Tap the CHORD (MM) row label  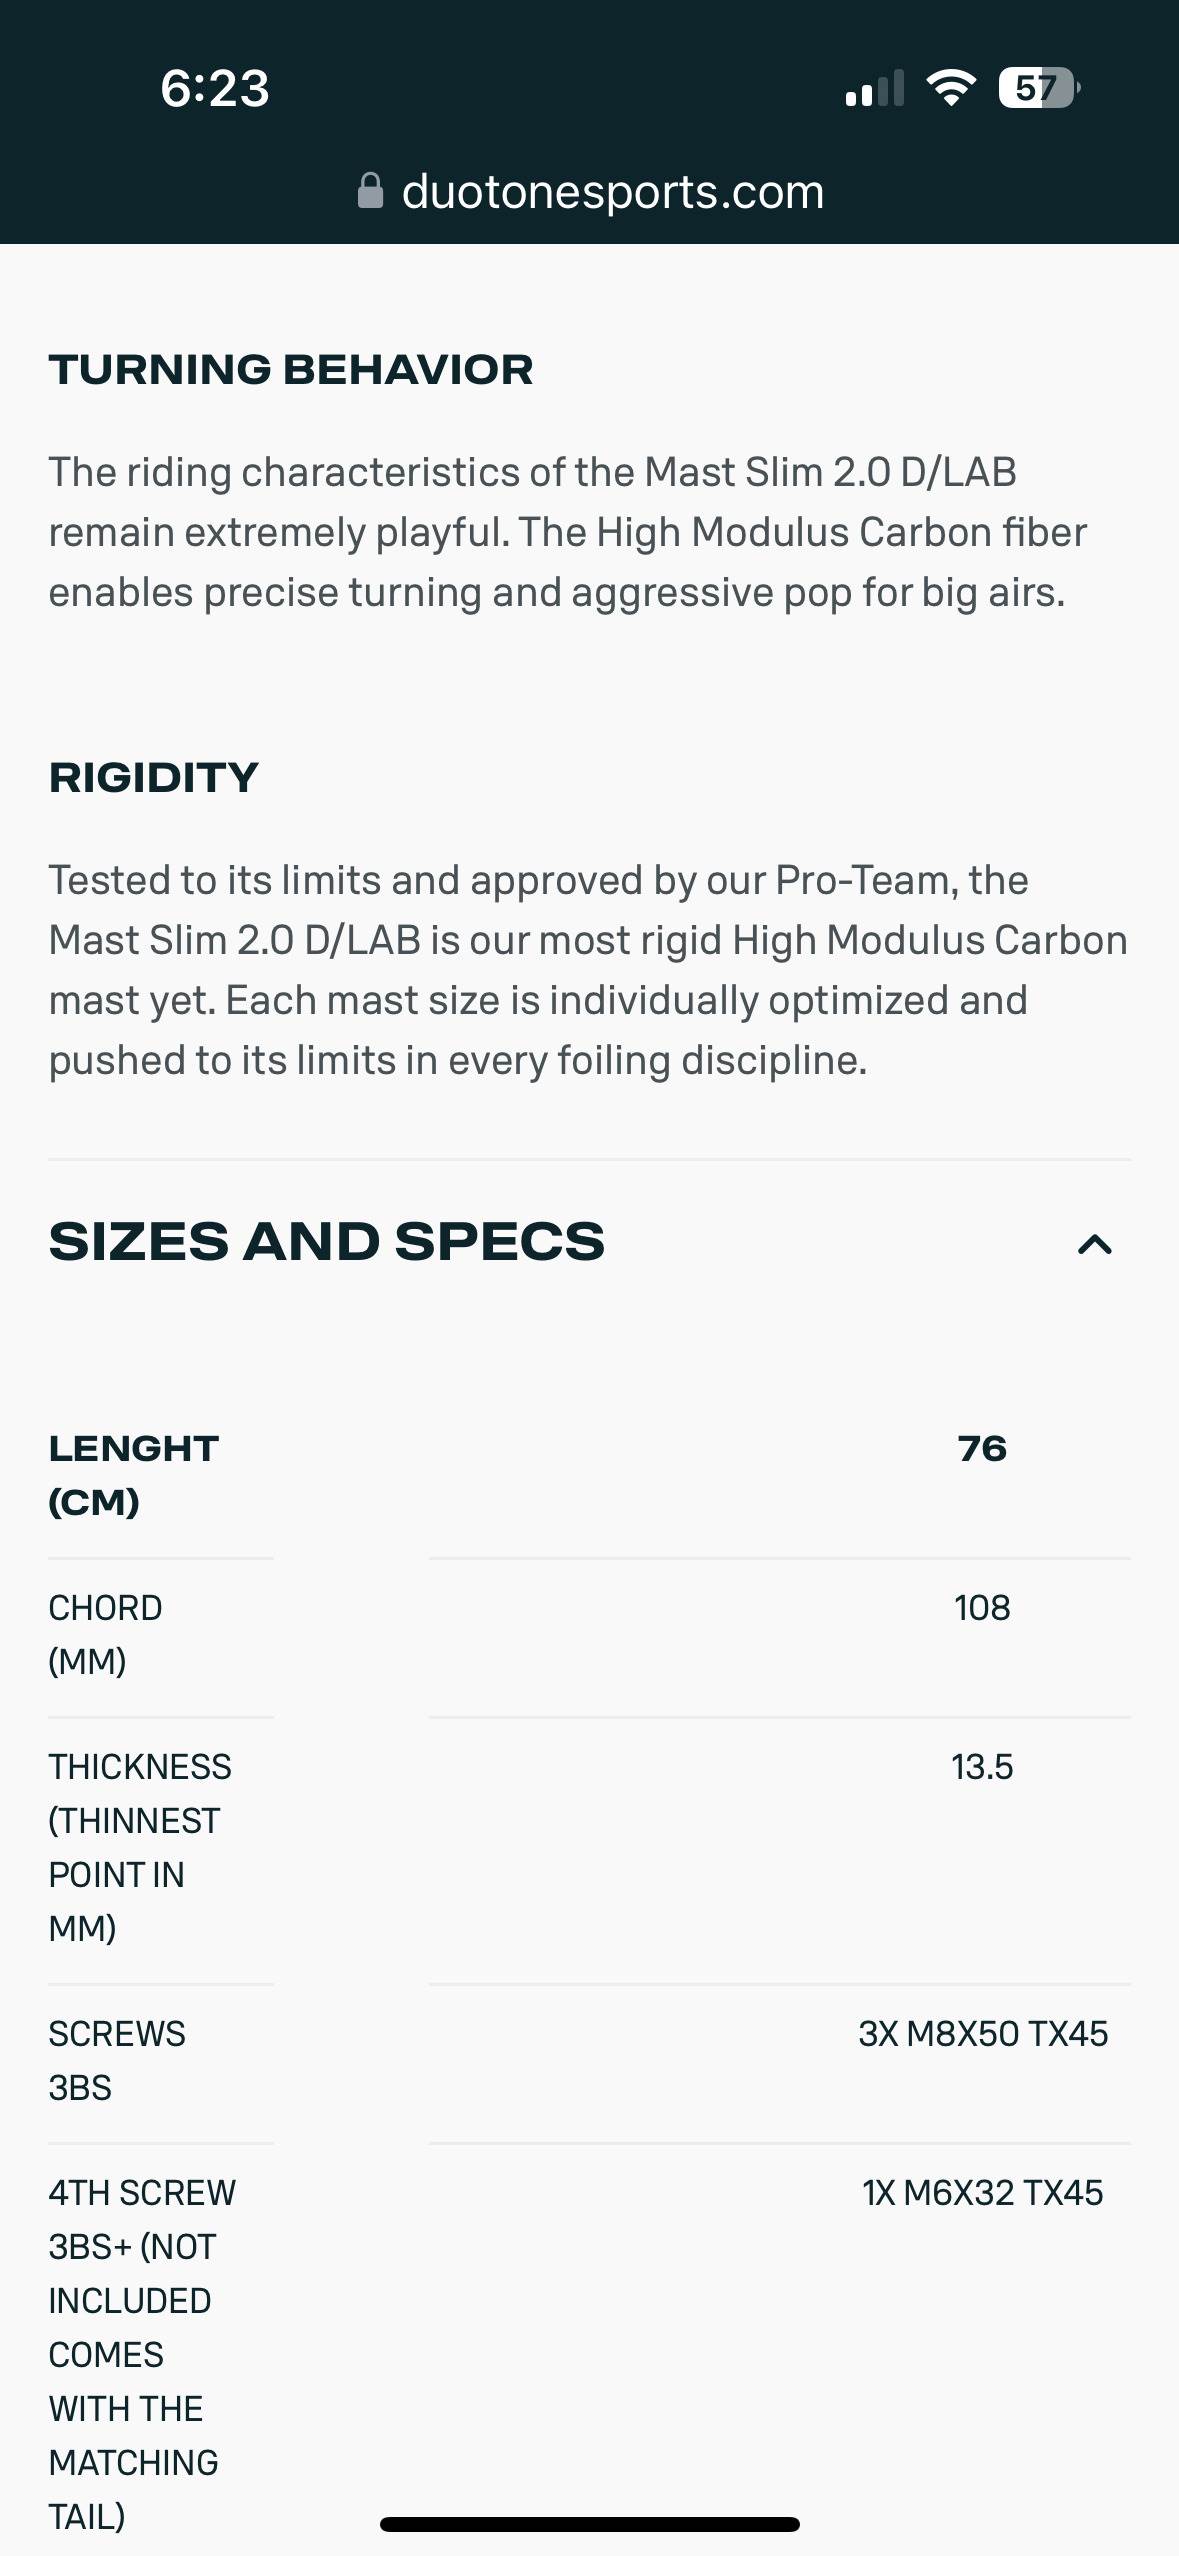pos(105,1634)
